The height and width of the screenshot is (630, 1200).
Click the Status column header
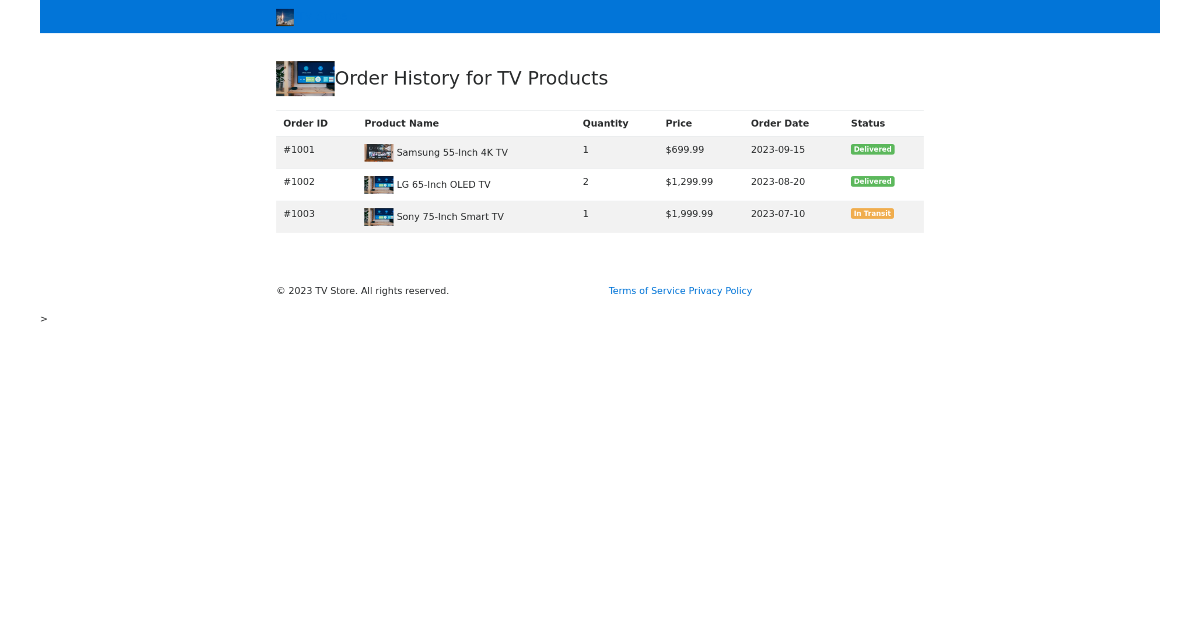click(866, 123)
